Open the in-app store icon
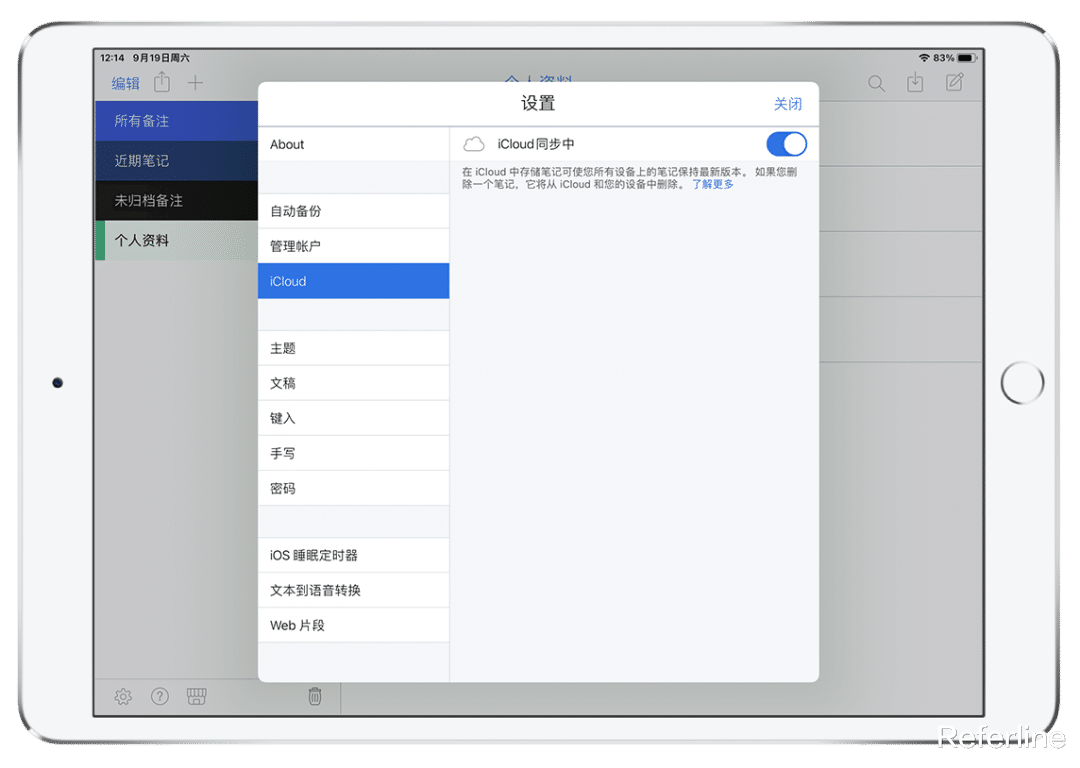 [198, 697]
